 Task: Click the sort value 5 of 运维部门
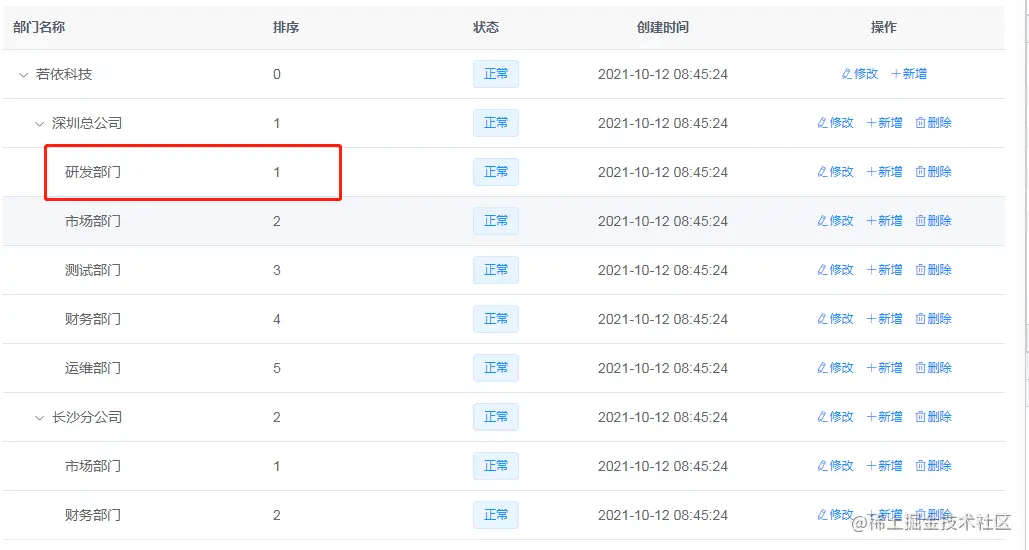277,368
